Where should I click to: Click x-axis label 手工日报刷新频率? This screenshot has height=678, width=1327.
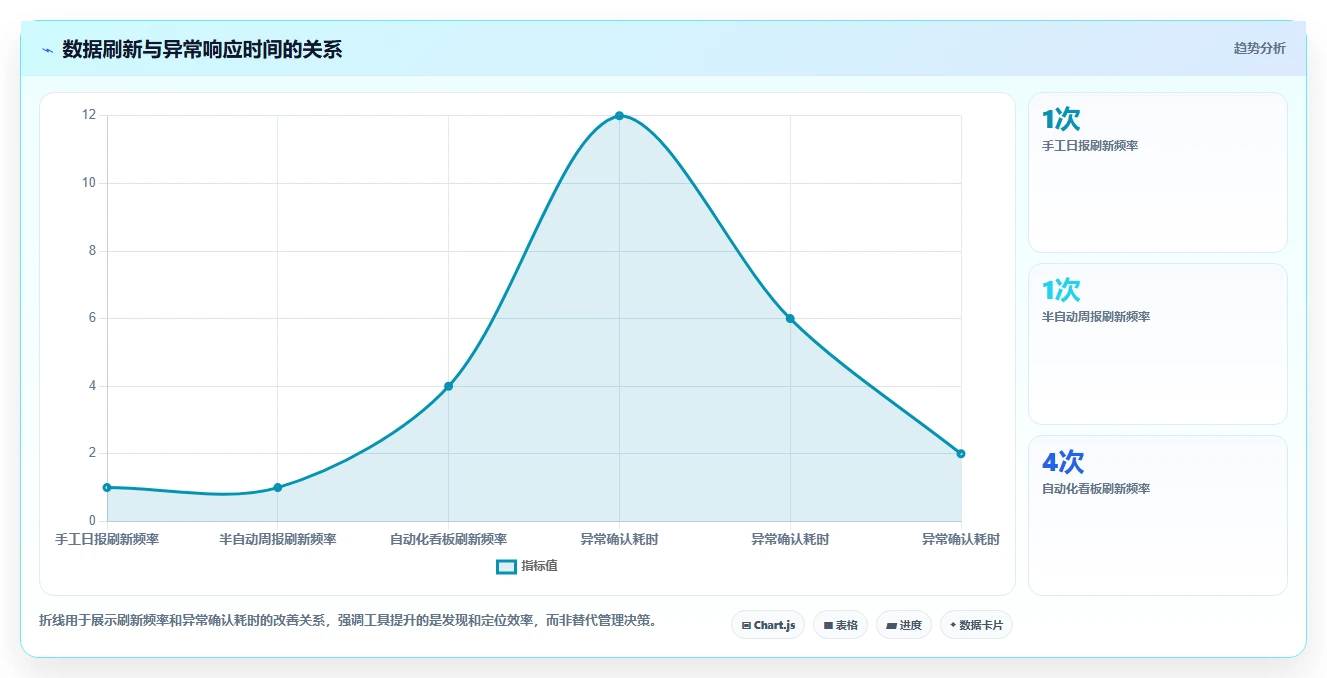click(107, 539)
